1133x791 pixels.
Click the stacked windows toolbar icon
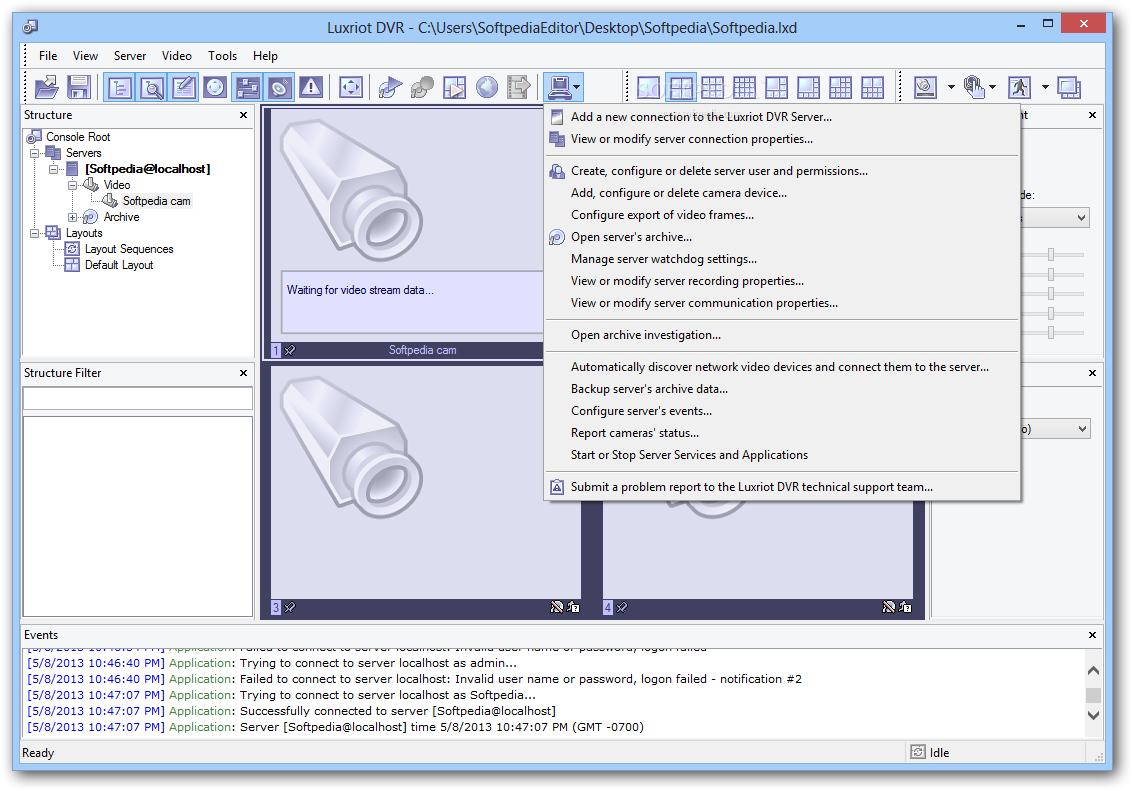pyautogui.click(x=1069, y=87)
